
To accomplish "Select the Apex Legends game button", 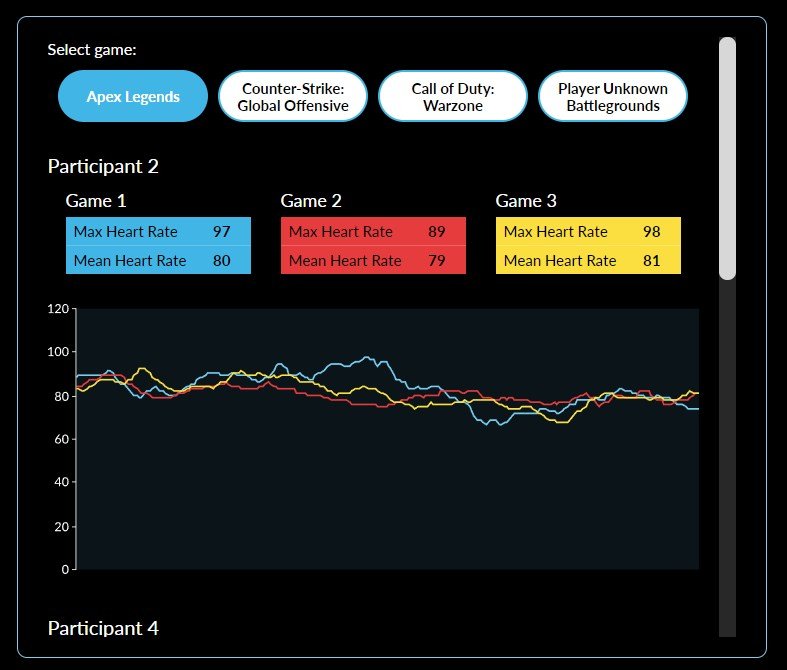I will (133, 97).
